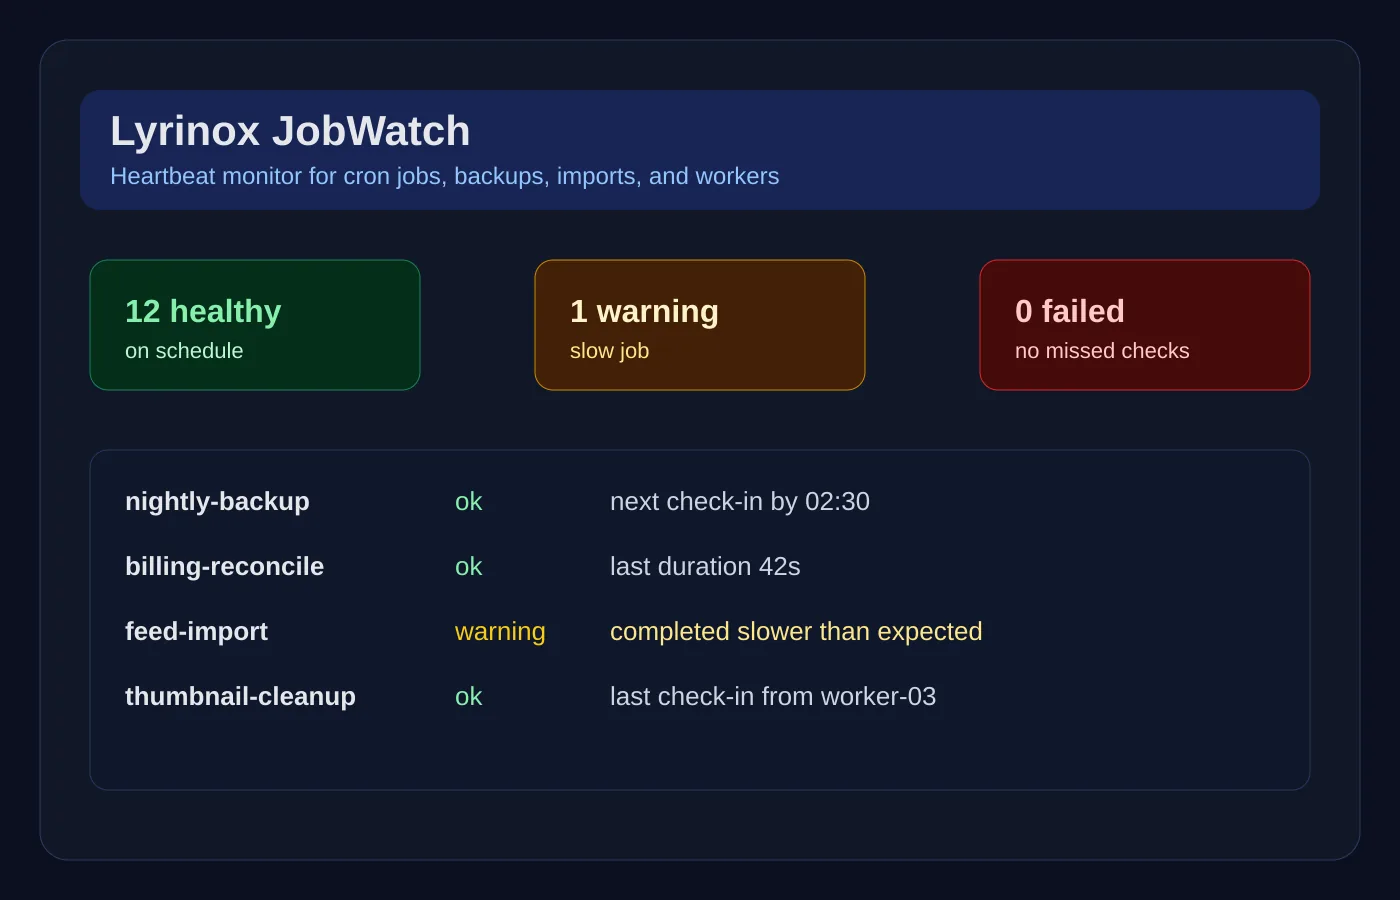
Task: Click 'next check-in by 02:30' detail
Action: [740, 501]
